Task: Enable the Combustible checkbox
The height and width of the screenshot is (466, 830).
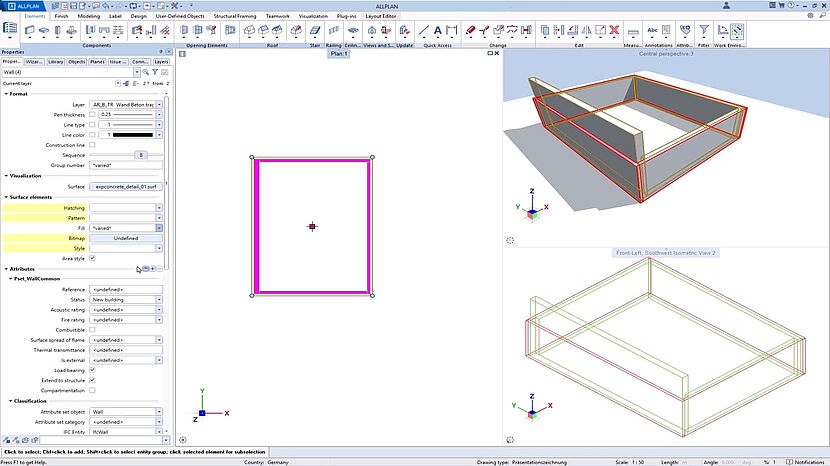Action: [92, 329]
